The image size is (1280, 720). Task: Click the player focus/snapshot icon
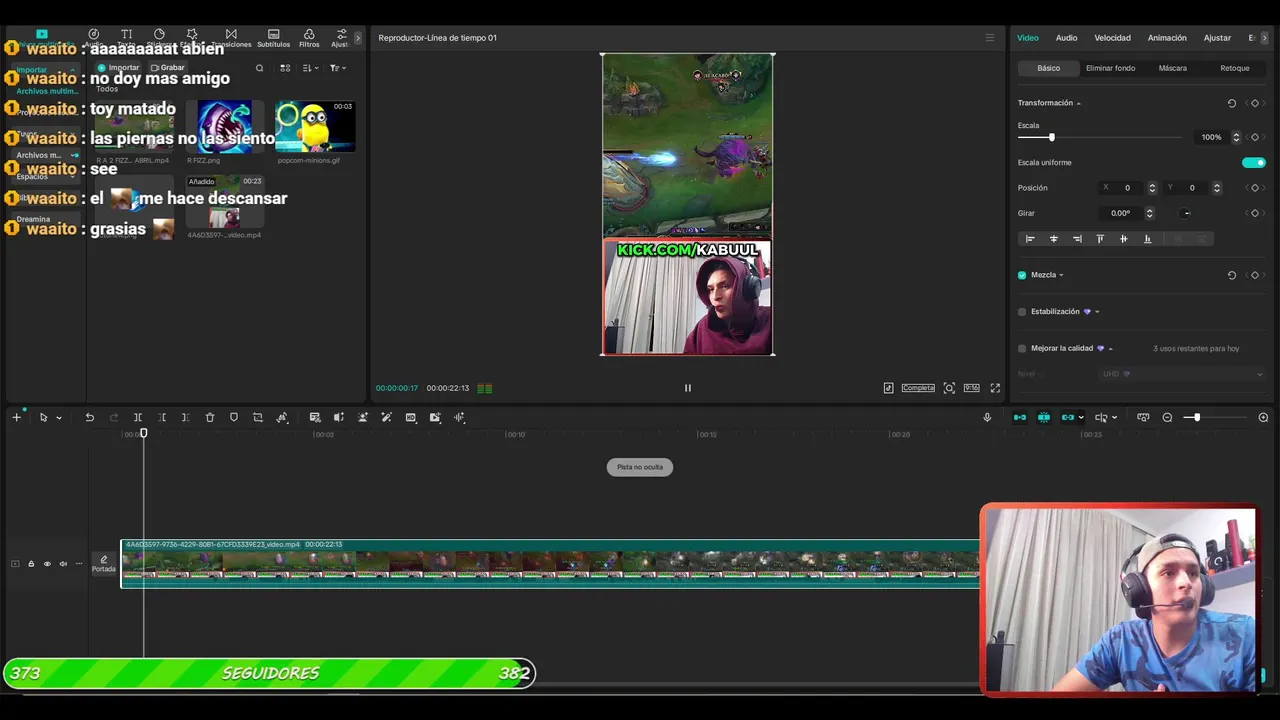(949, 388)
